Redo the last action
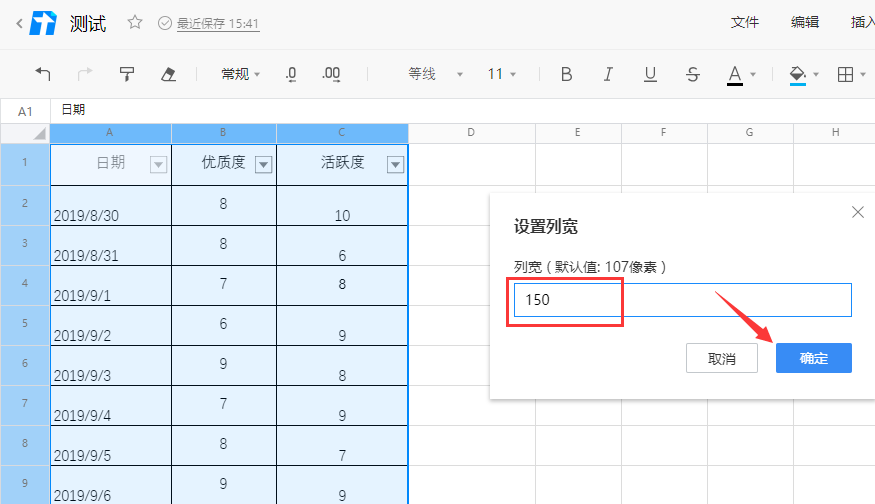The height and width of the screenshot is (504, 875). (x=85, y=74)
